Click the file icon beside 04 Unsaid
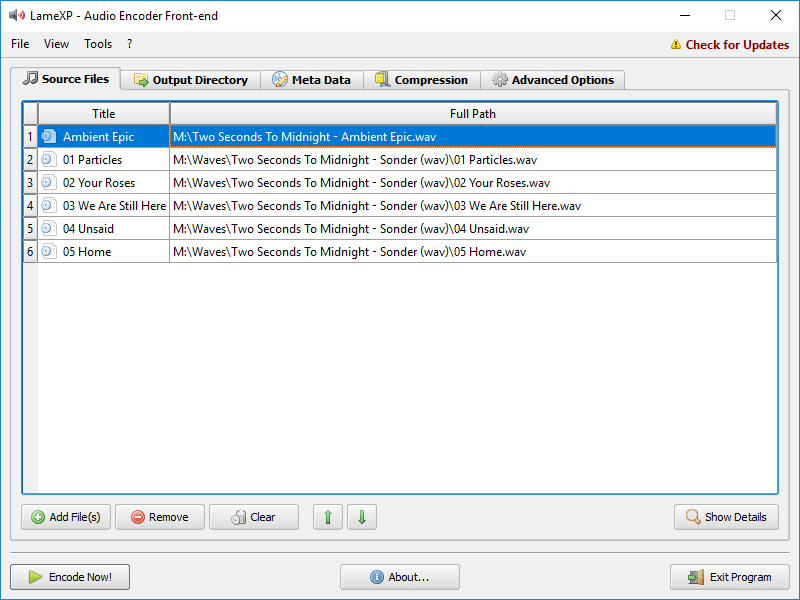The height and width of the screenshot is (600, 800). click(x=48, y=228)
